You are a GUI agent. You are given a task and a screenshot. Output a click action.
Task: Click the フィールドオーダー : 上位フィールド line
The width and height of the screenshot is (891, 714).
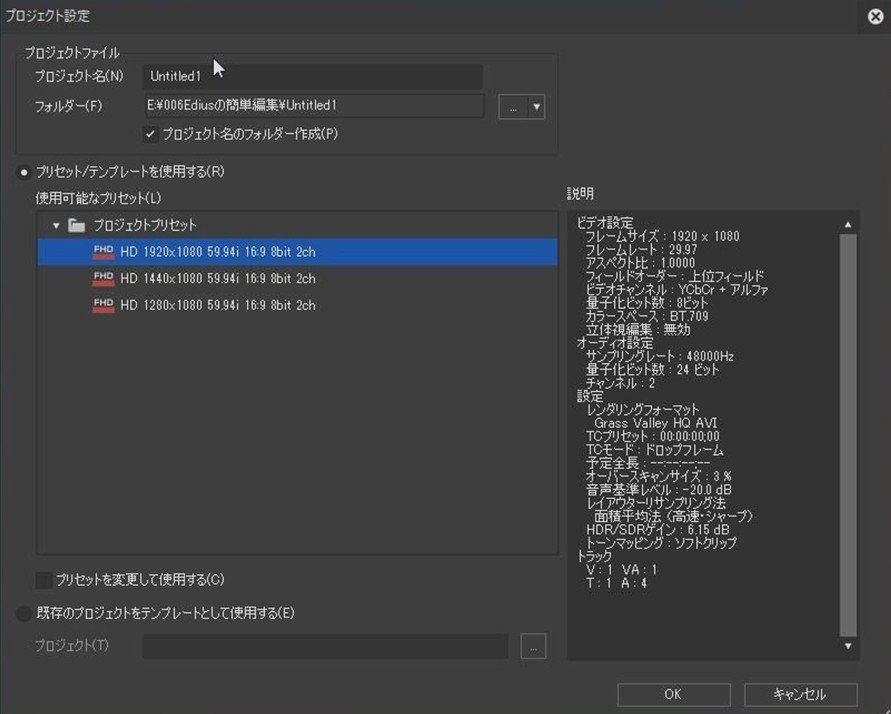point(675,276)
